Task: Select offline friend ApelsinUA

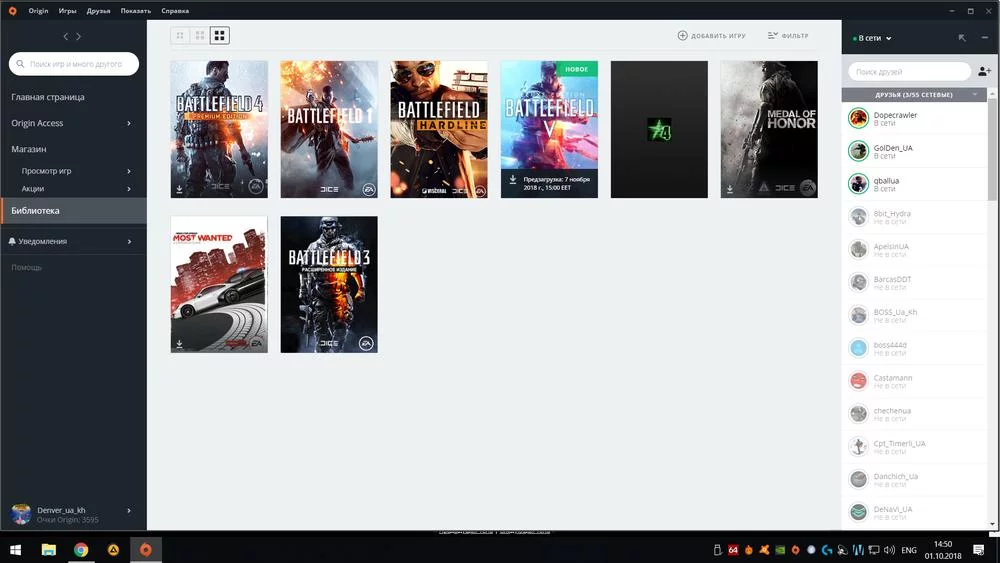Action: (x=914, y=250)
